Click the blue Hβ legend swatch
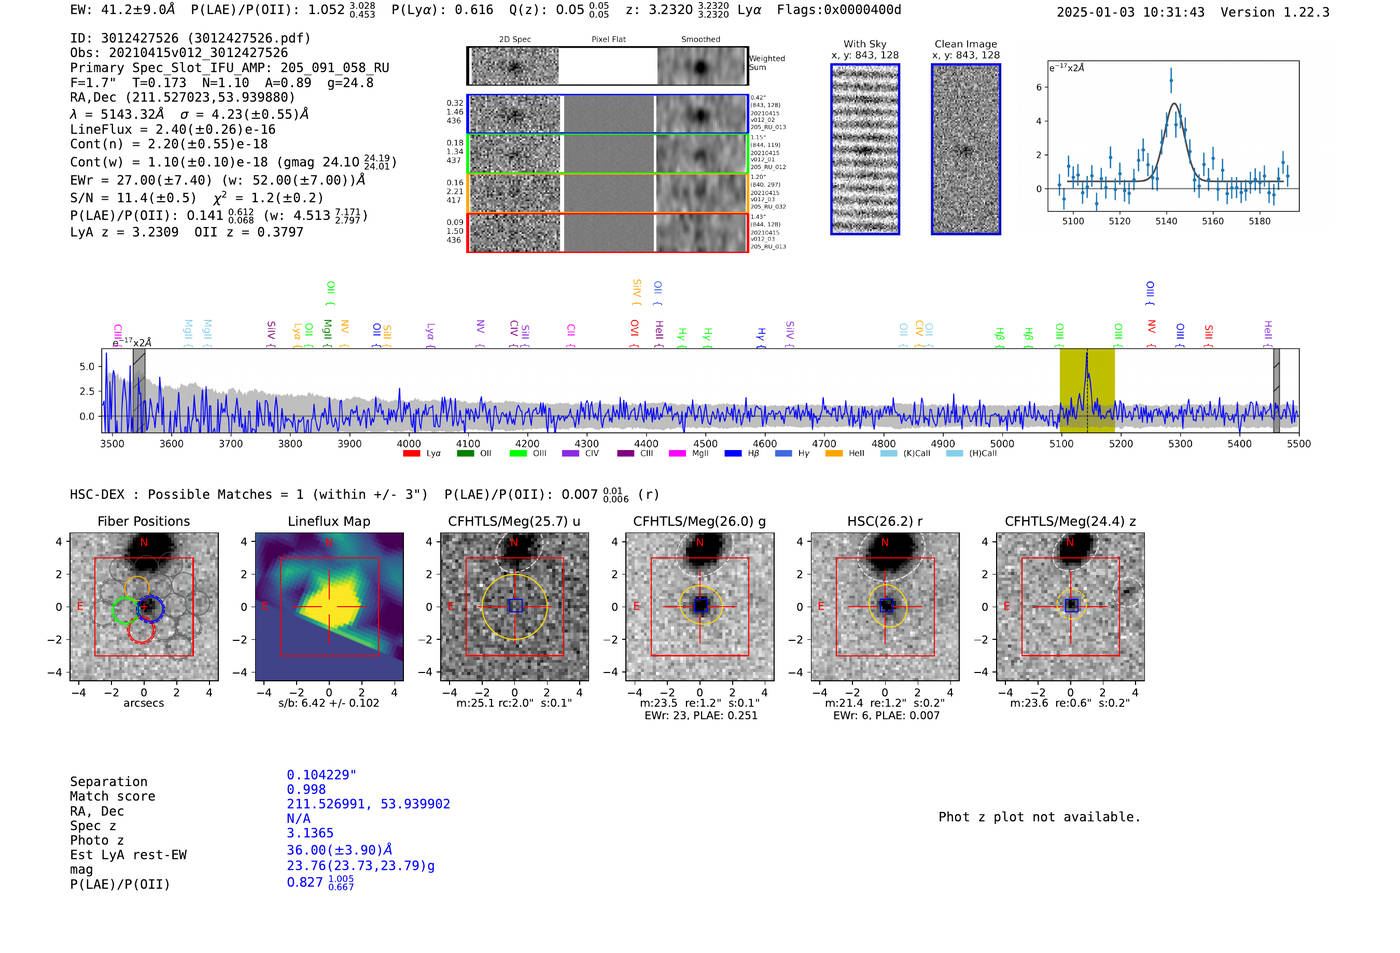1400x953 pixels. tap(733, 454)
